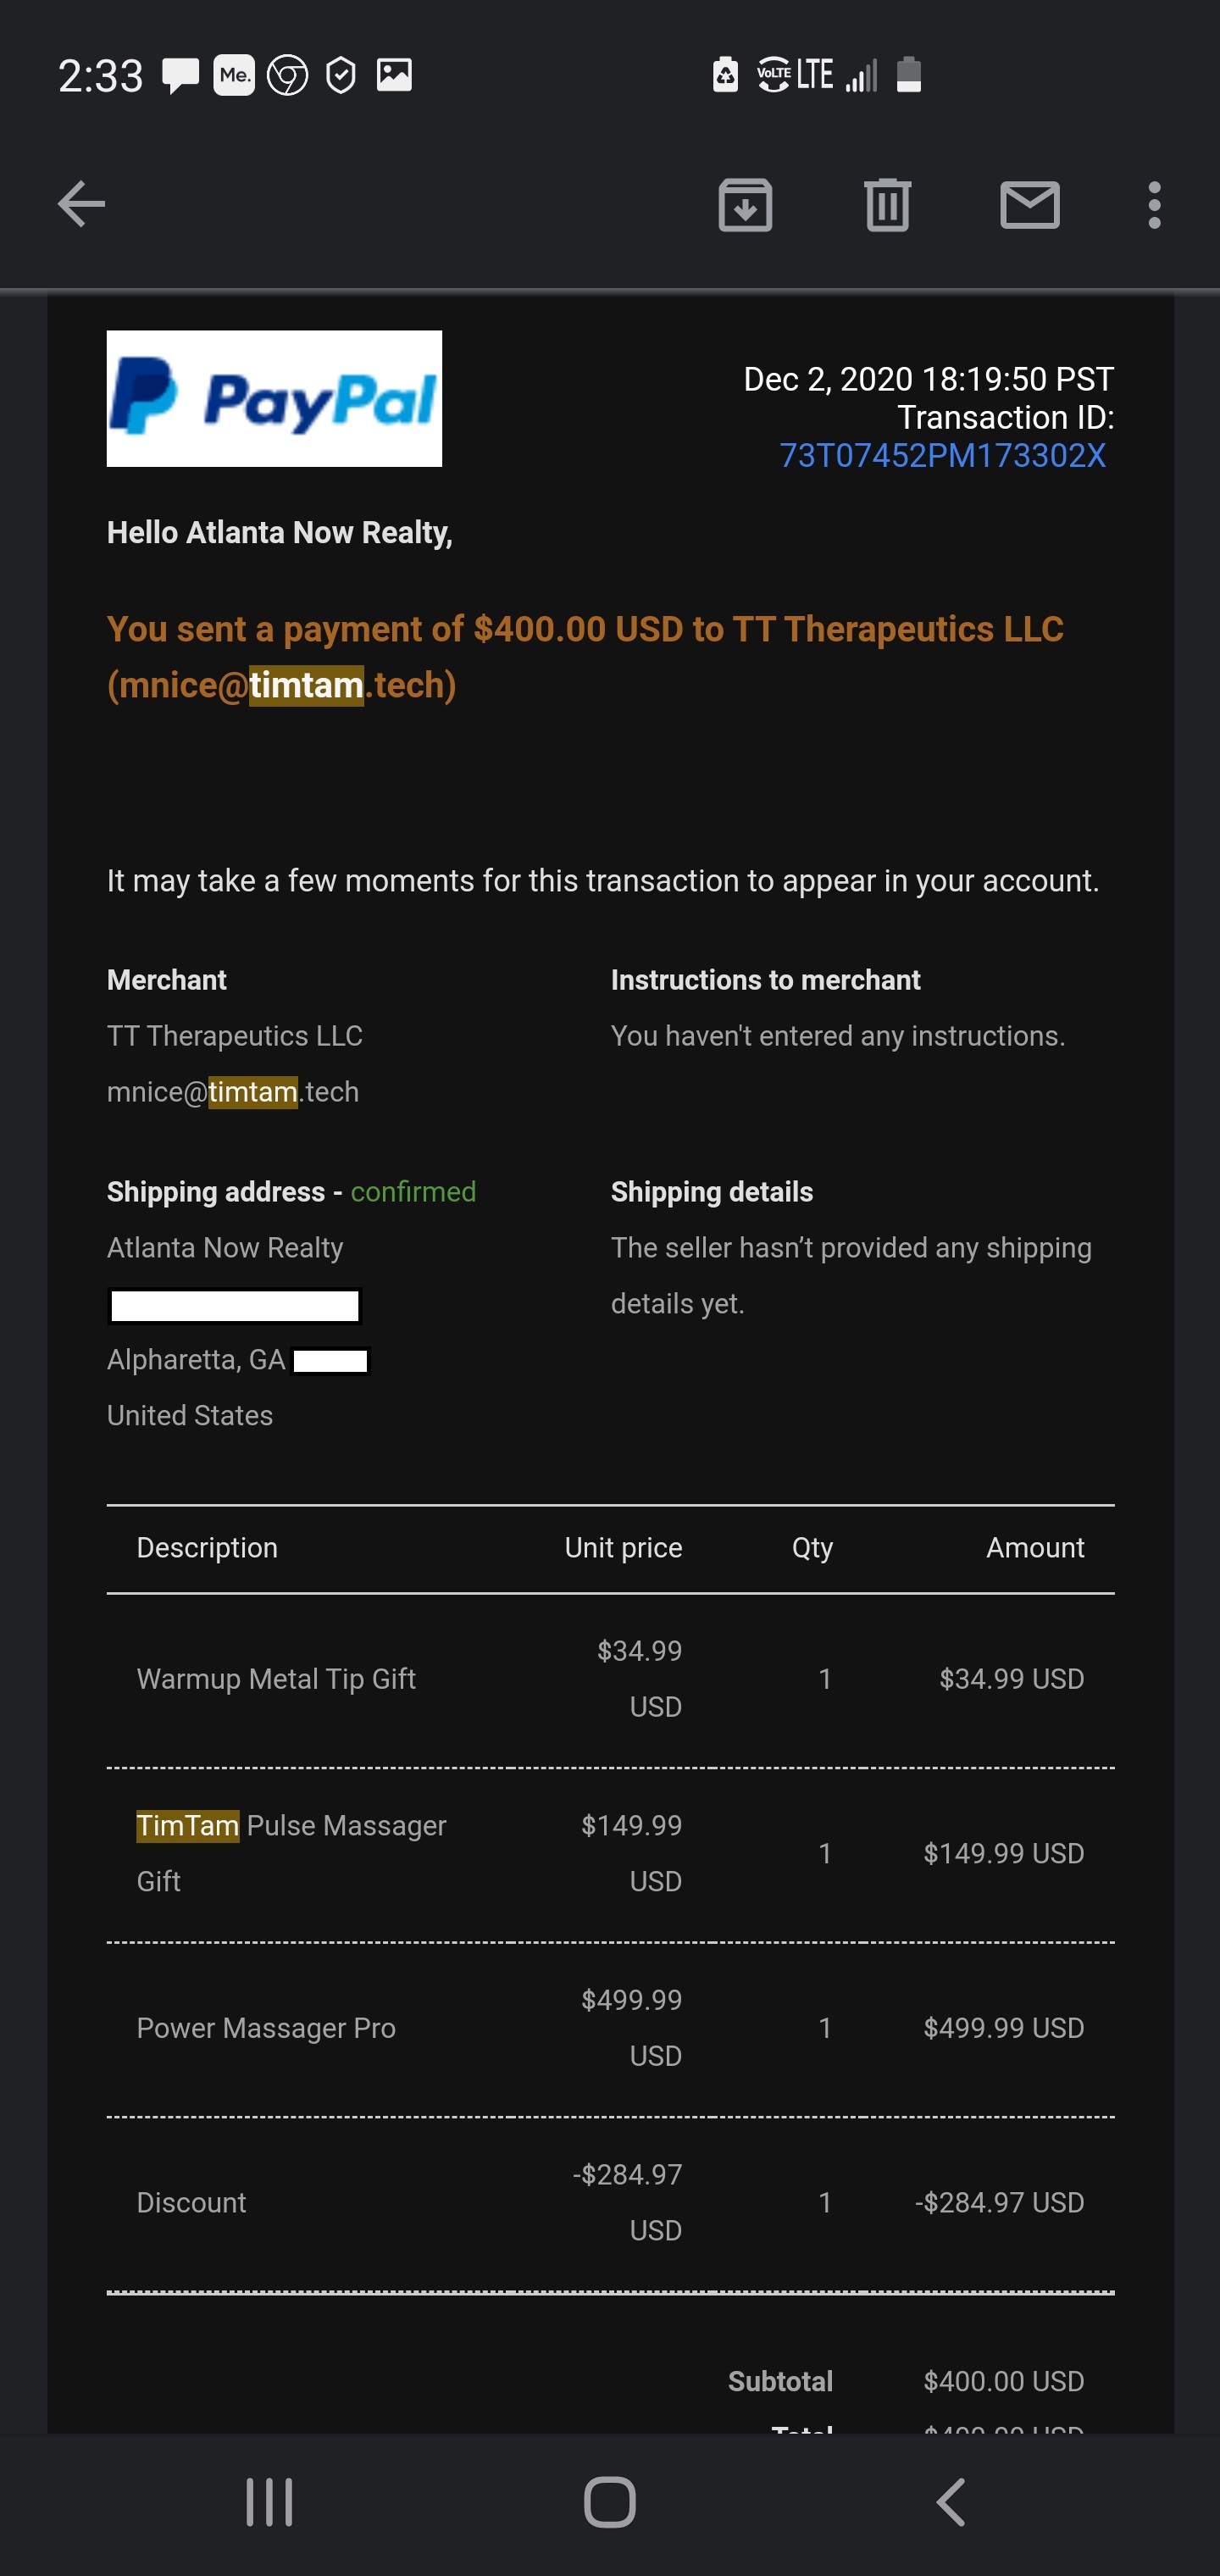Screen dimensions: 1220x2576
Task: Tap the TimTam Pulse Massager Gift row
Action: 610,1853
